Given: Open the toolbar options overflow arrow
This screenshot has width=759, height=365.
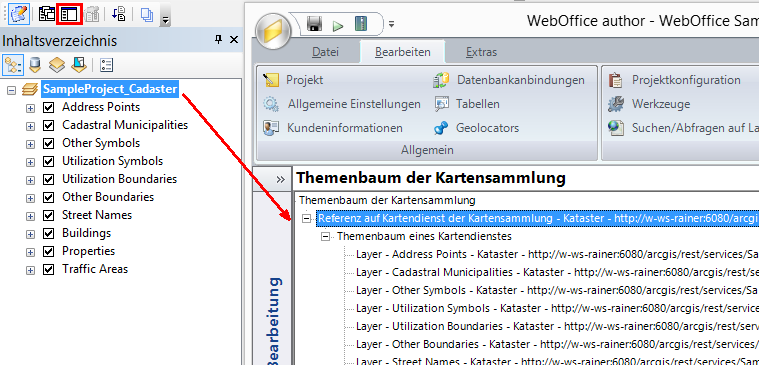Looking at the screenshot, I should click(x=166, y=19).
